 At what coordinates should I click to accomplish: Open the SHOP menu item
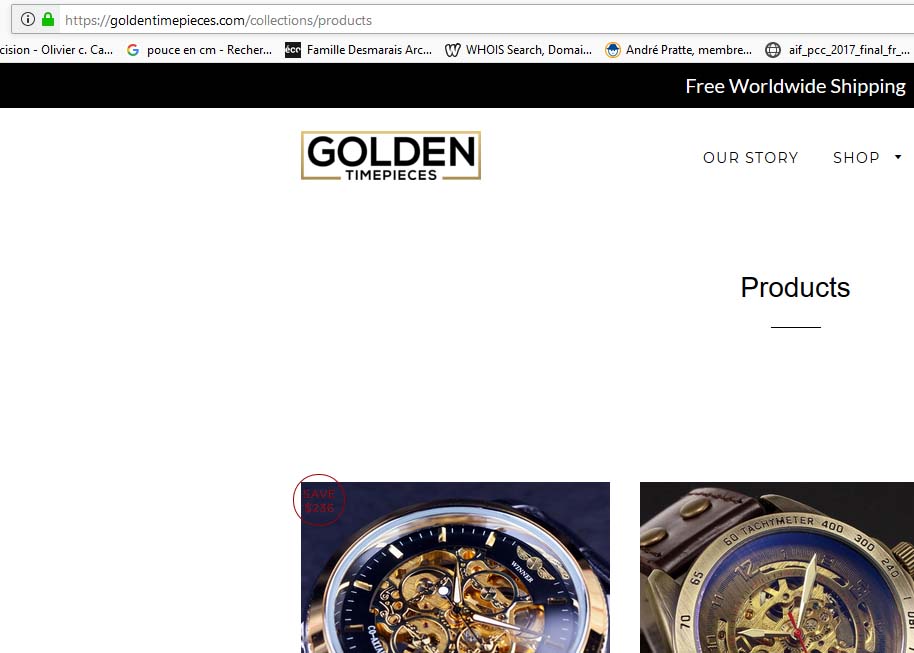pos(856,157)
